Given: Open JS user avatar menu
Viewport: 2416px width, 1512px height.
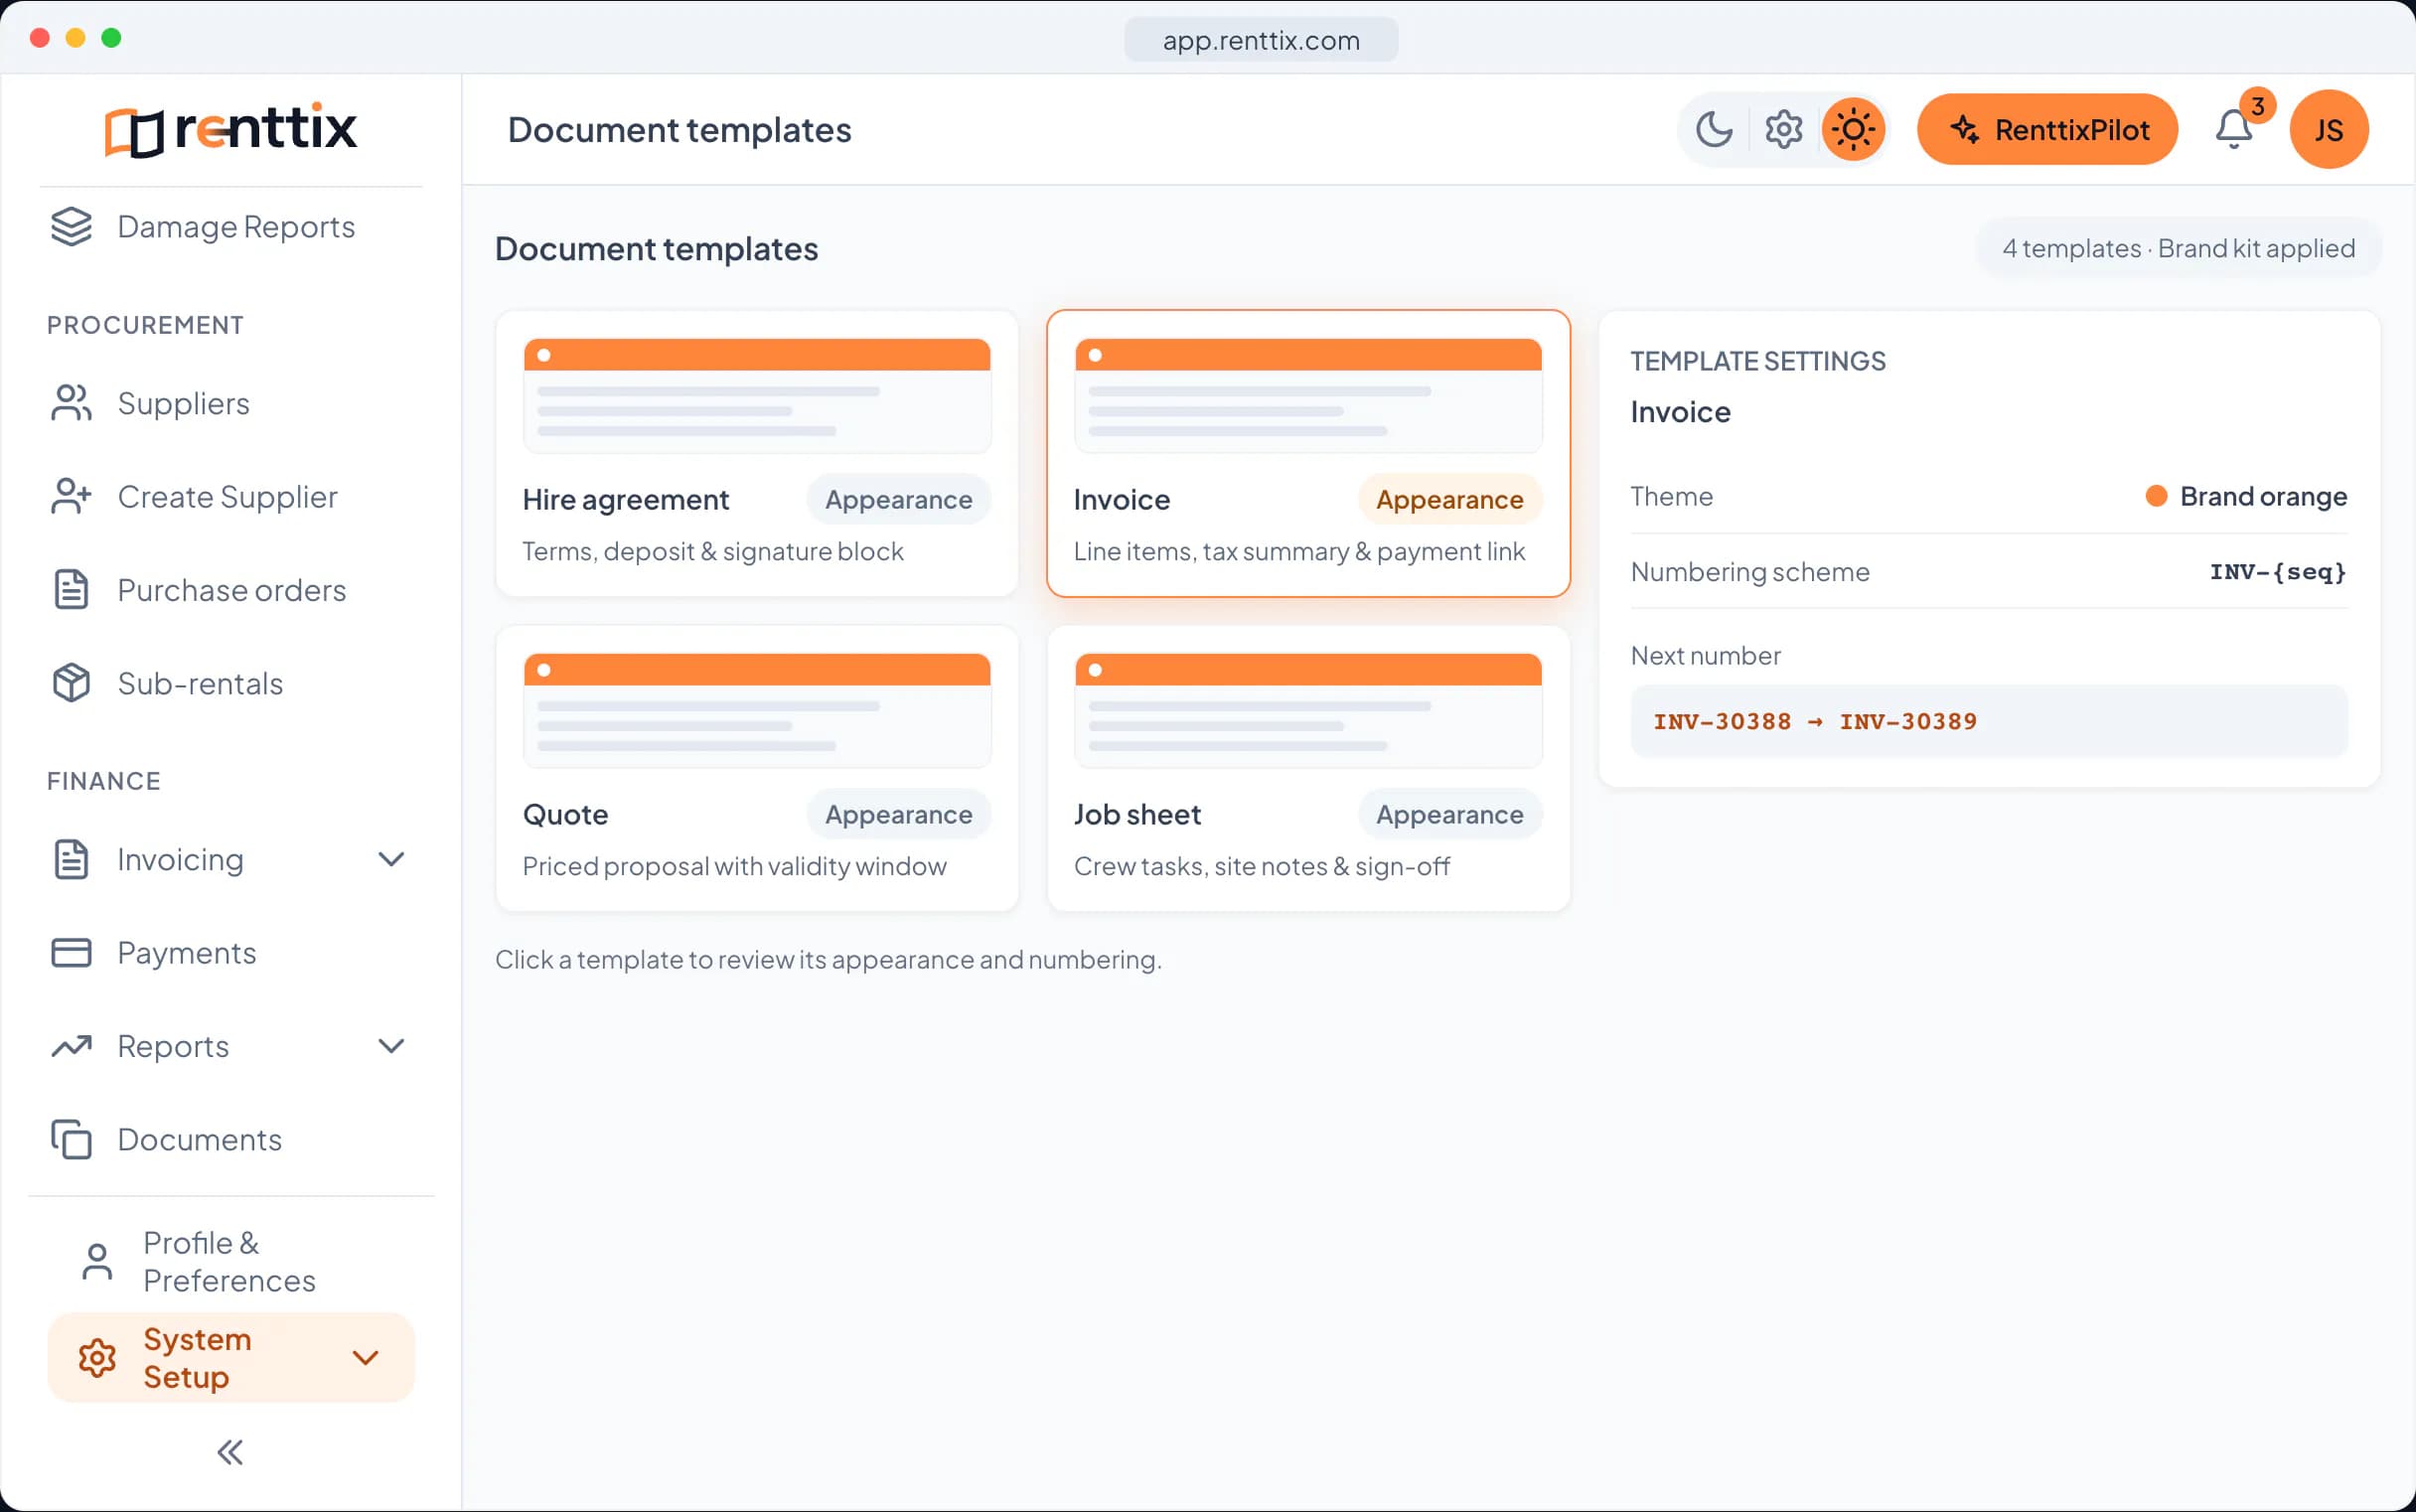Looking at the screenshot, I should coord(2328,129).
